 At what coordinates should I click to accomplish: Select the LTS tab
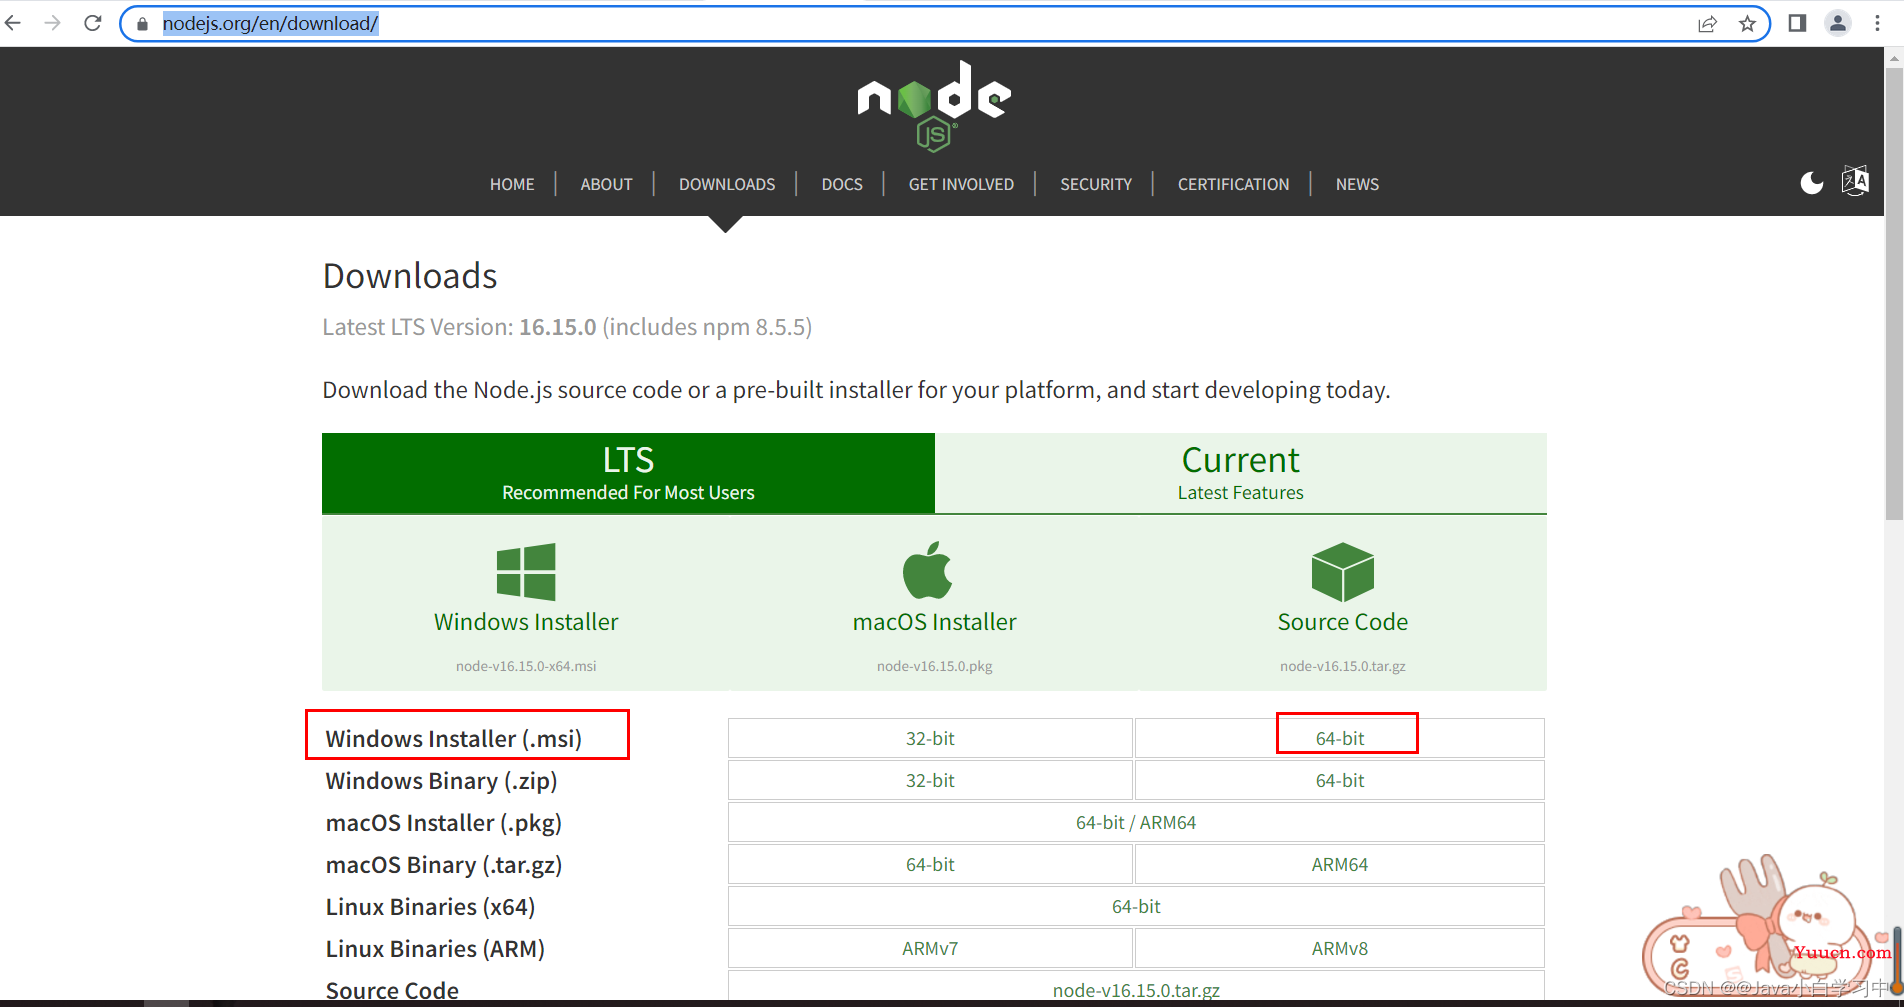pyautogui.click(x=628, y=473)
